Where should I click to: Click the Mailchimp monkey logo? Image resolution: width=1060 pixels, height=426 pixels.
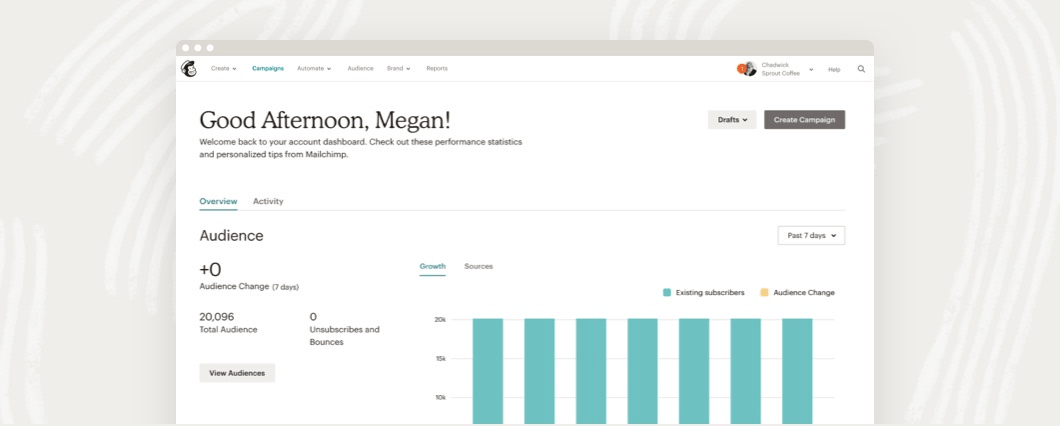tap(189, 69)
